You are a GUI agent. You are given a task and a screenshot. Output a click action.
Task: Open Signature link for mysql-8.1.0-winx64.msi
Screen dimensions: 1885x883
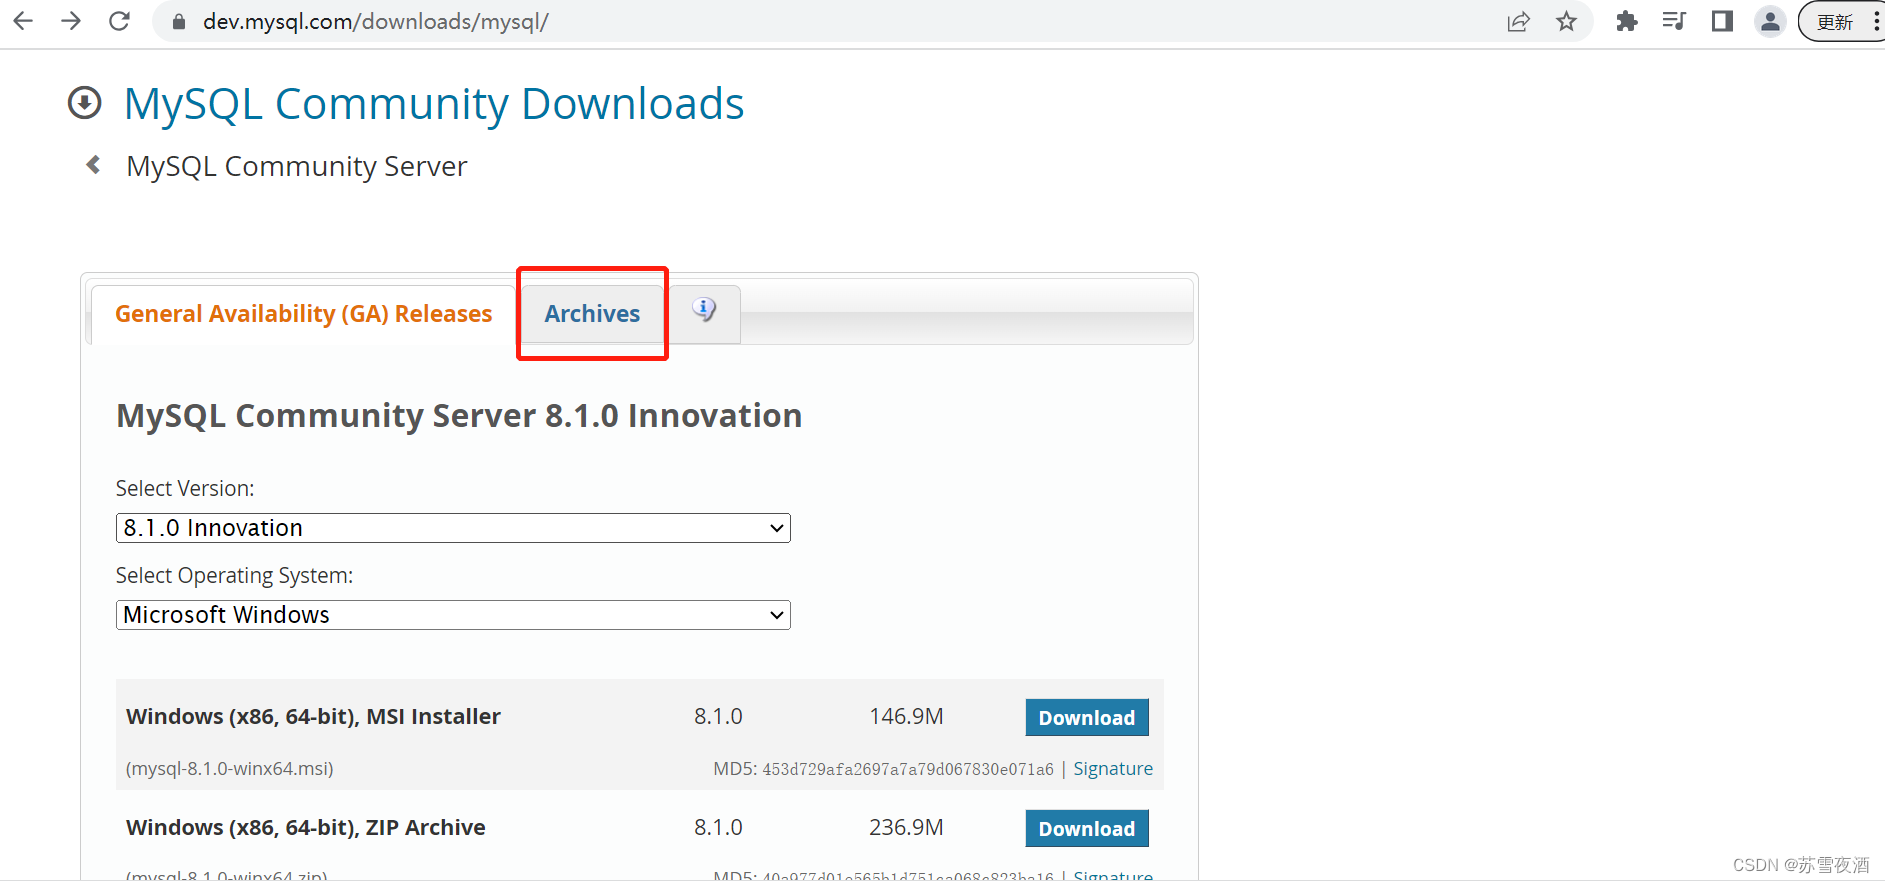pyautogui.click(x=1113, y=769)
